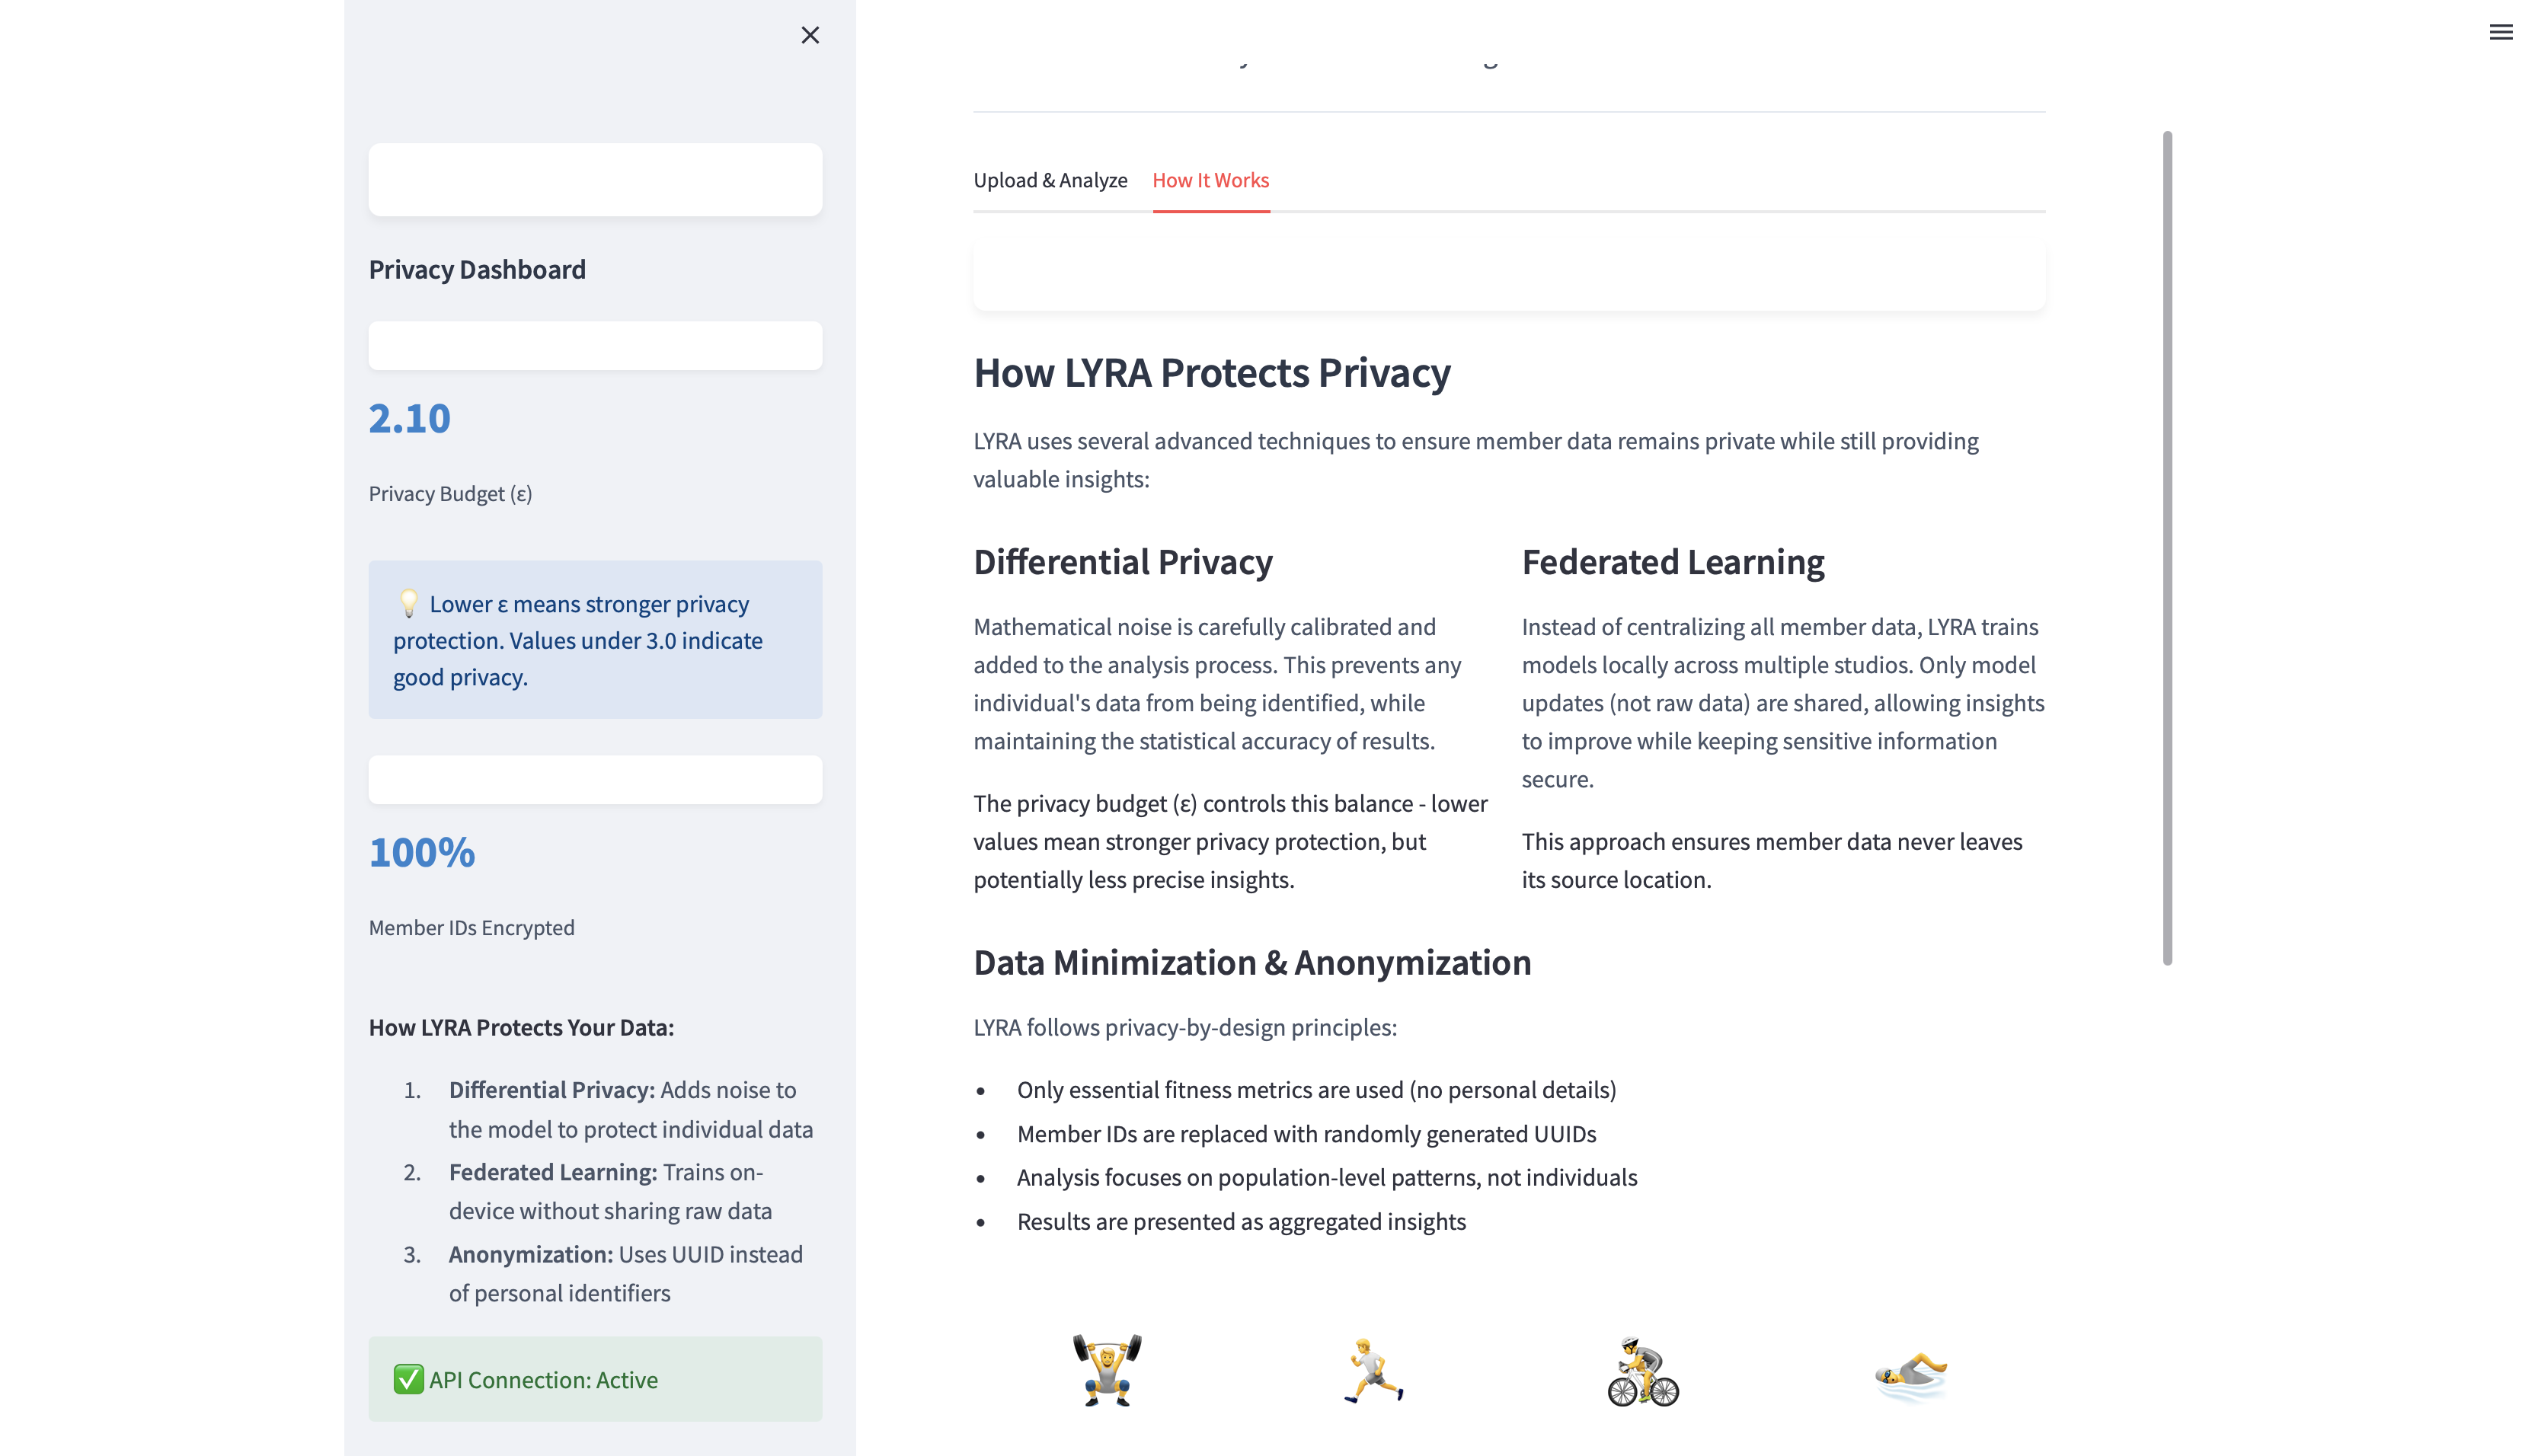
Task: Click the Data Minimization & Anonymization heading
Action: click(1252, 962)
